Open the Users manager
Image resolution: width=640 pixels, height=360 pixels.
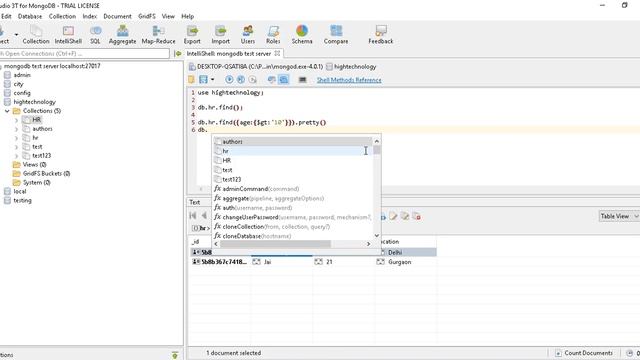tap(247, 35)
